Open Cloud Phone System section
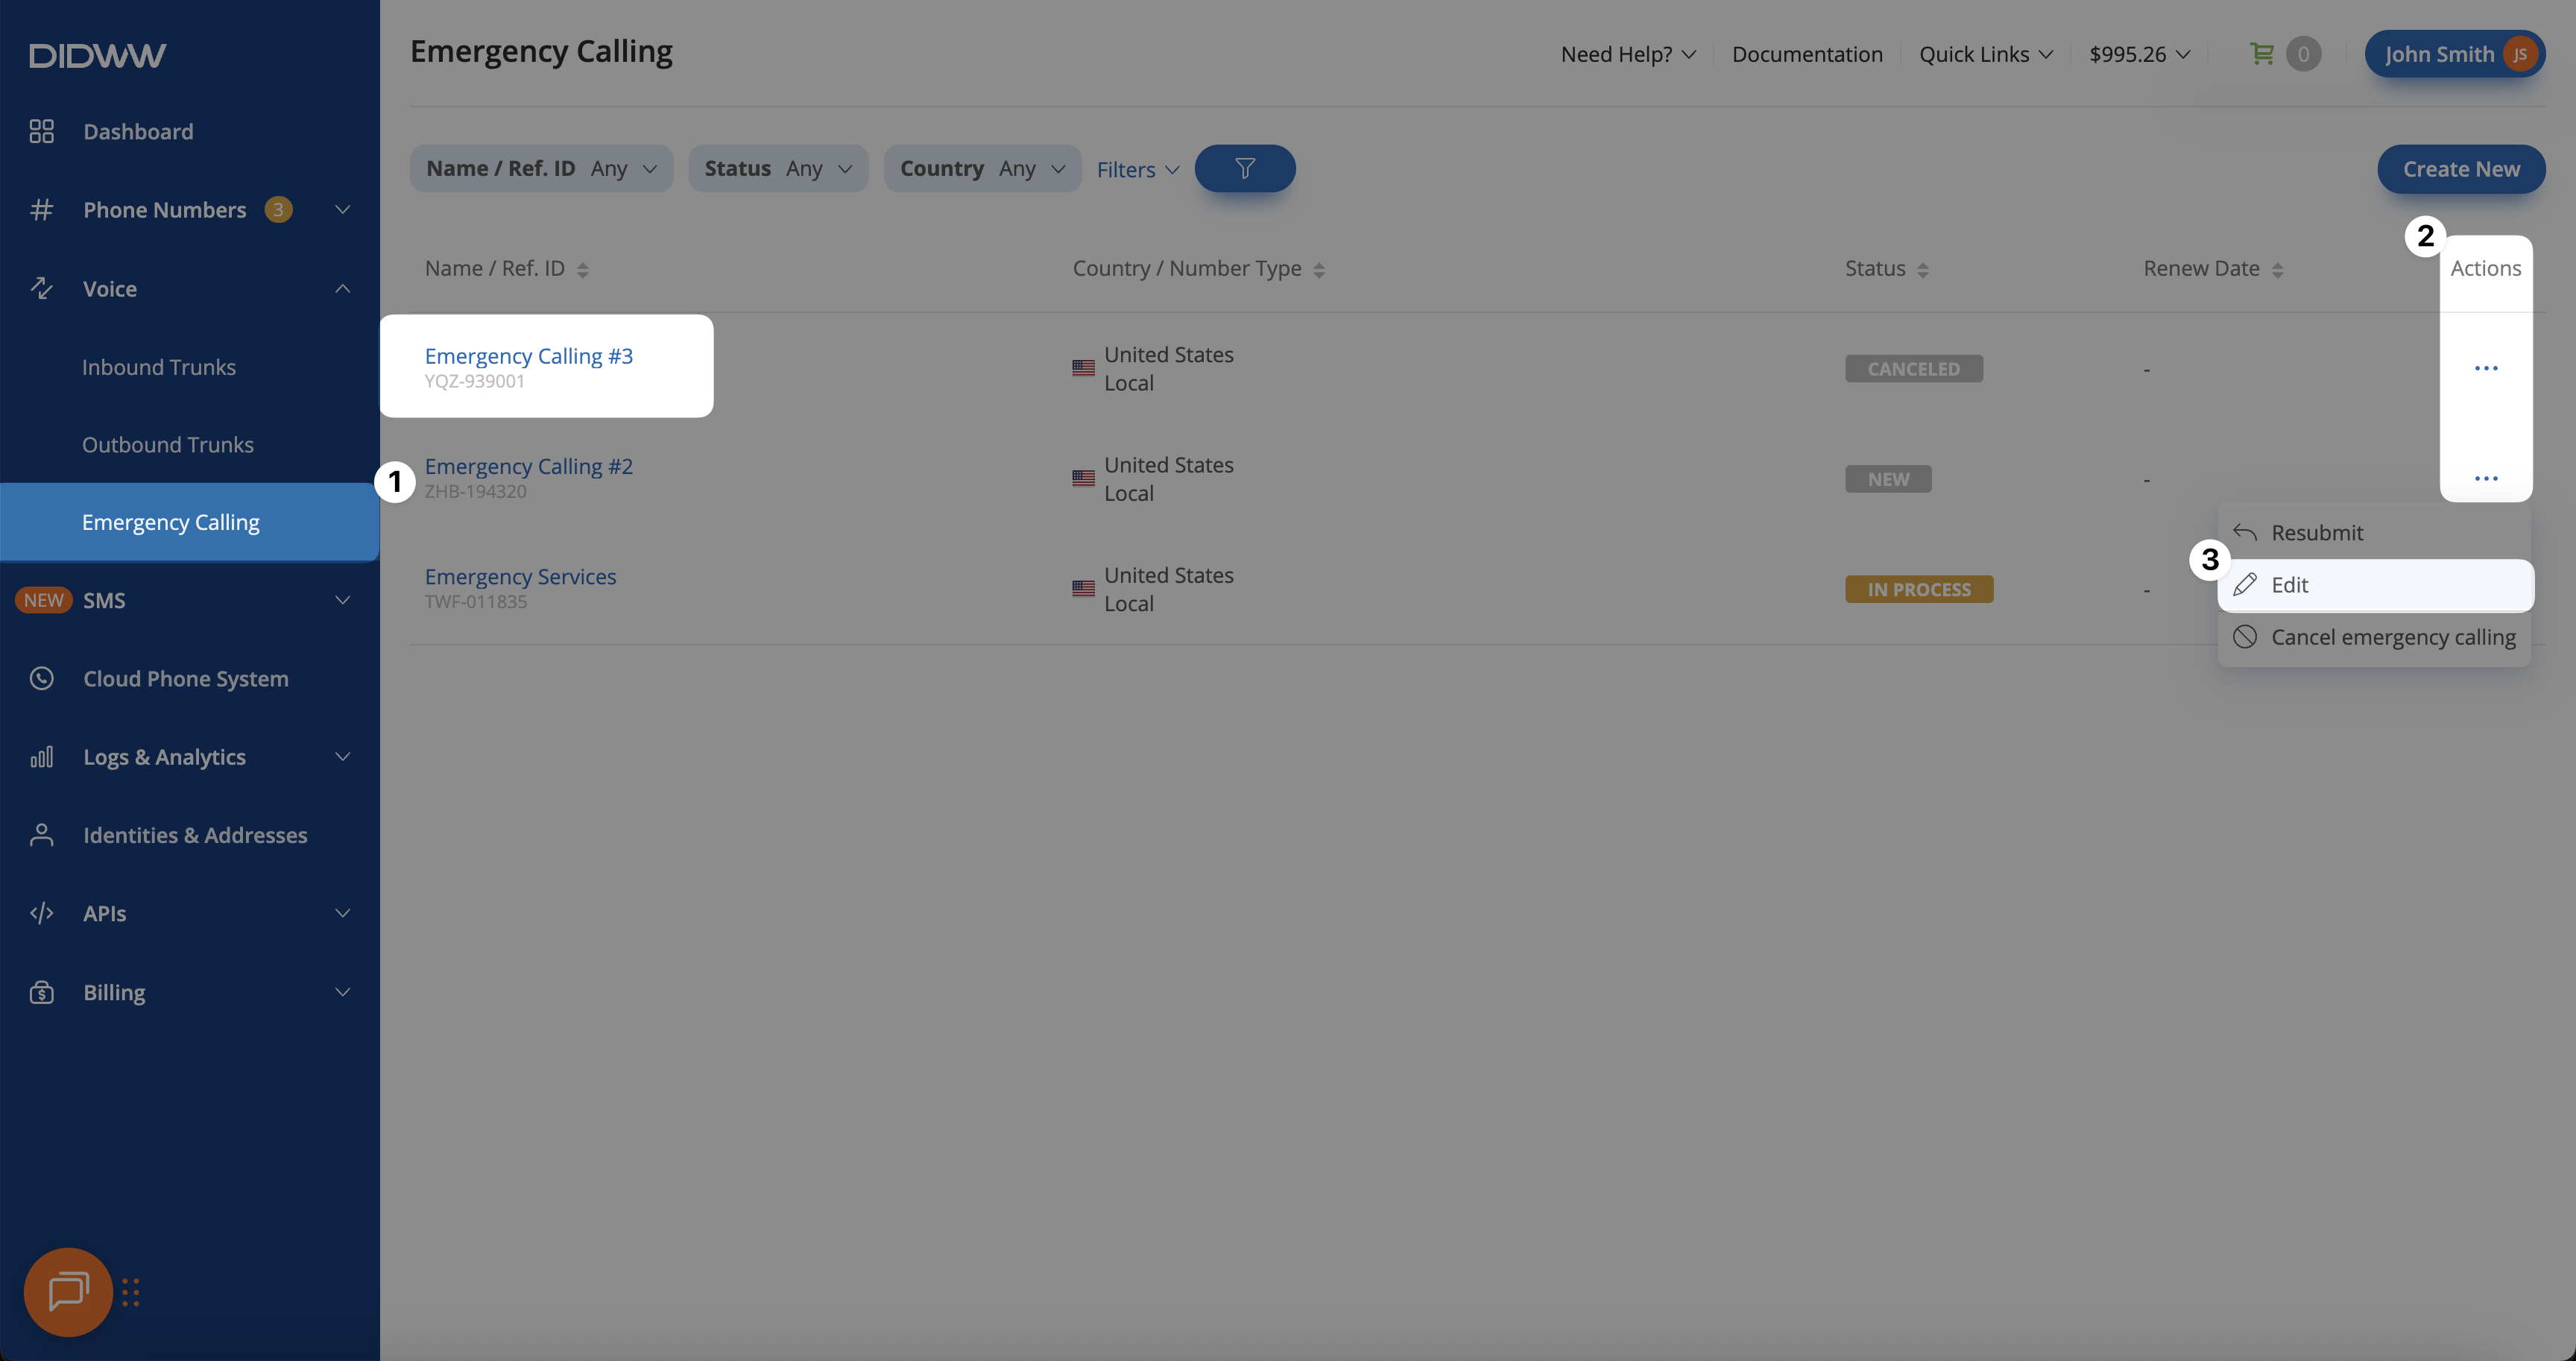2576x1361 pixels. click(x=185, y=679)
